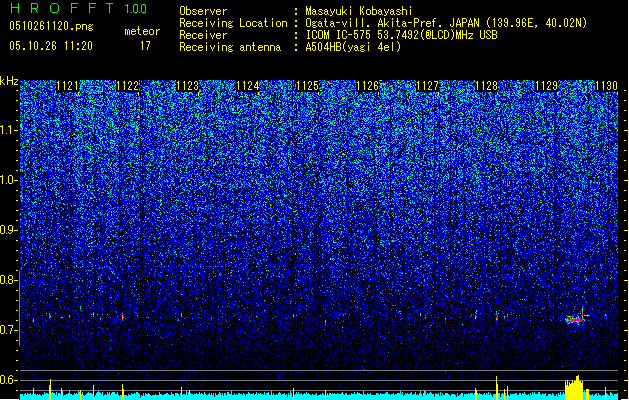The height and width of the screenshot is (400, 629).
Task: Click the 0.9 kHz axis label
Action: tap(8, 230)
